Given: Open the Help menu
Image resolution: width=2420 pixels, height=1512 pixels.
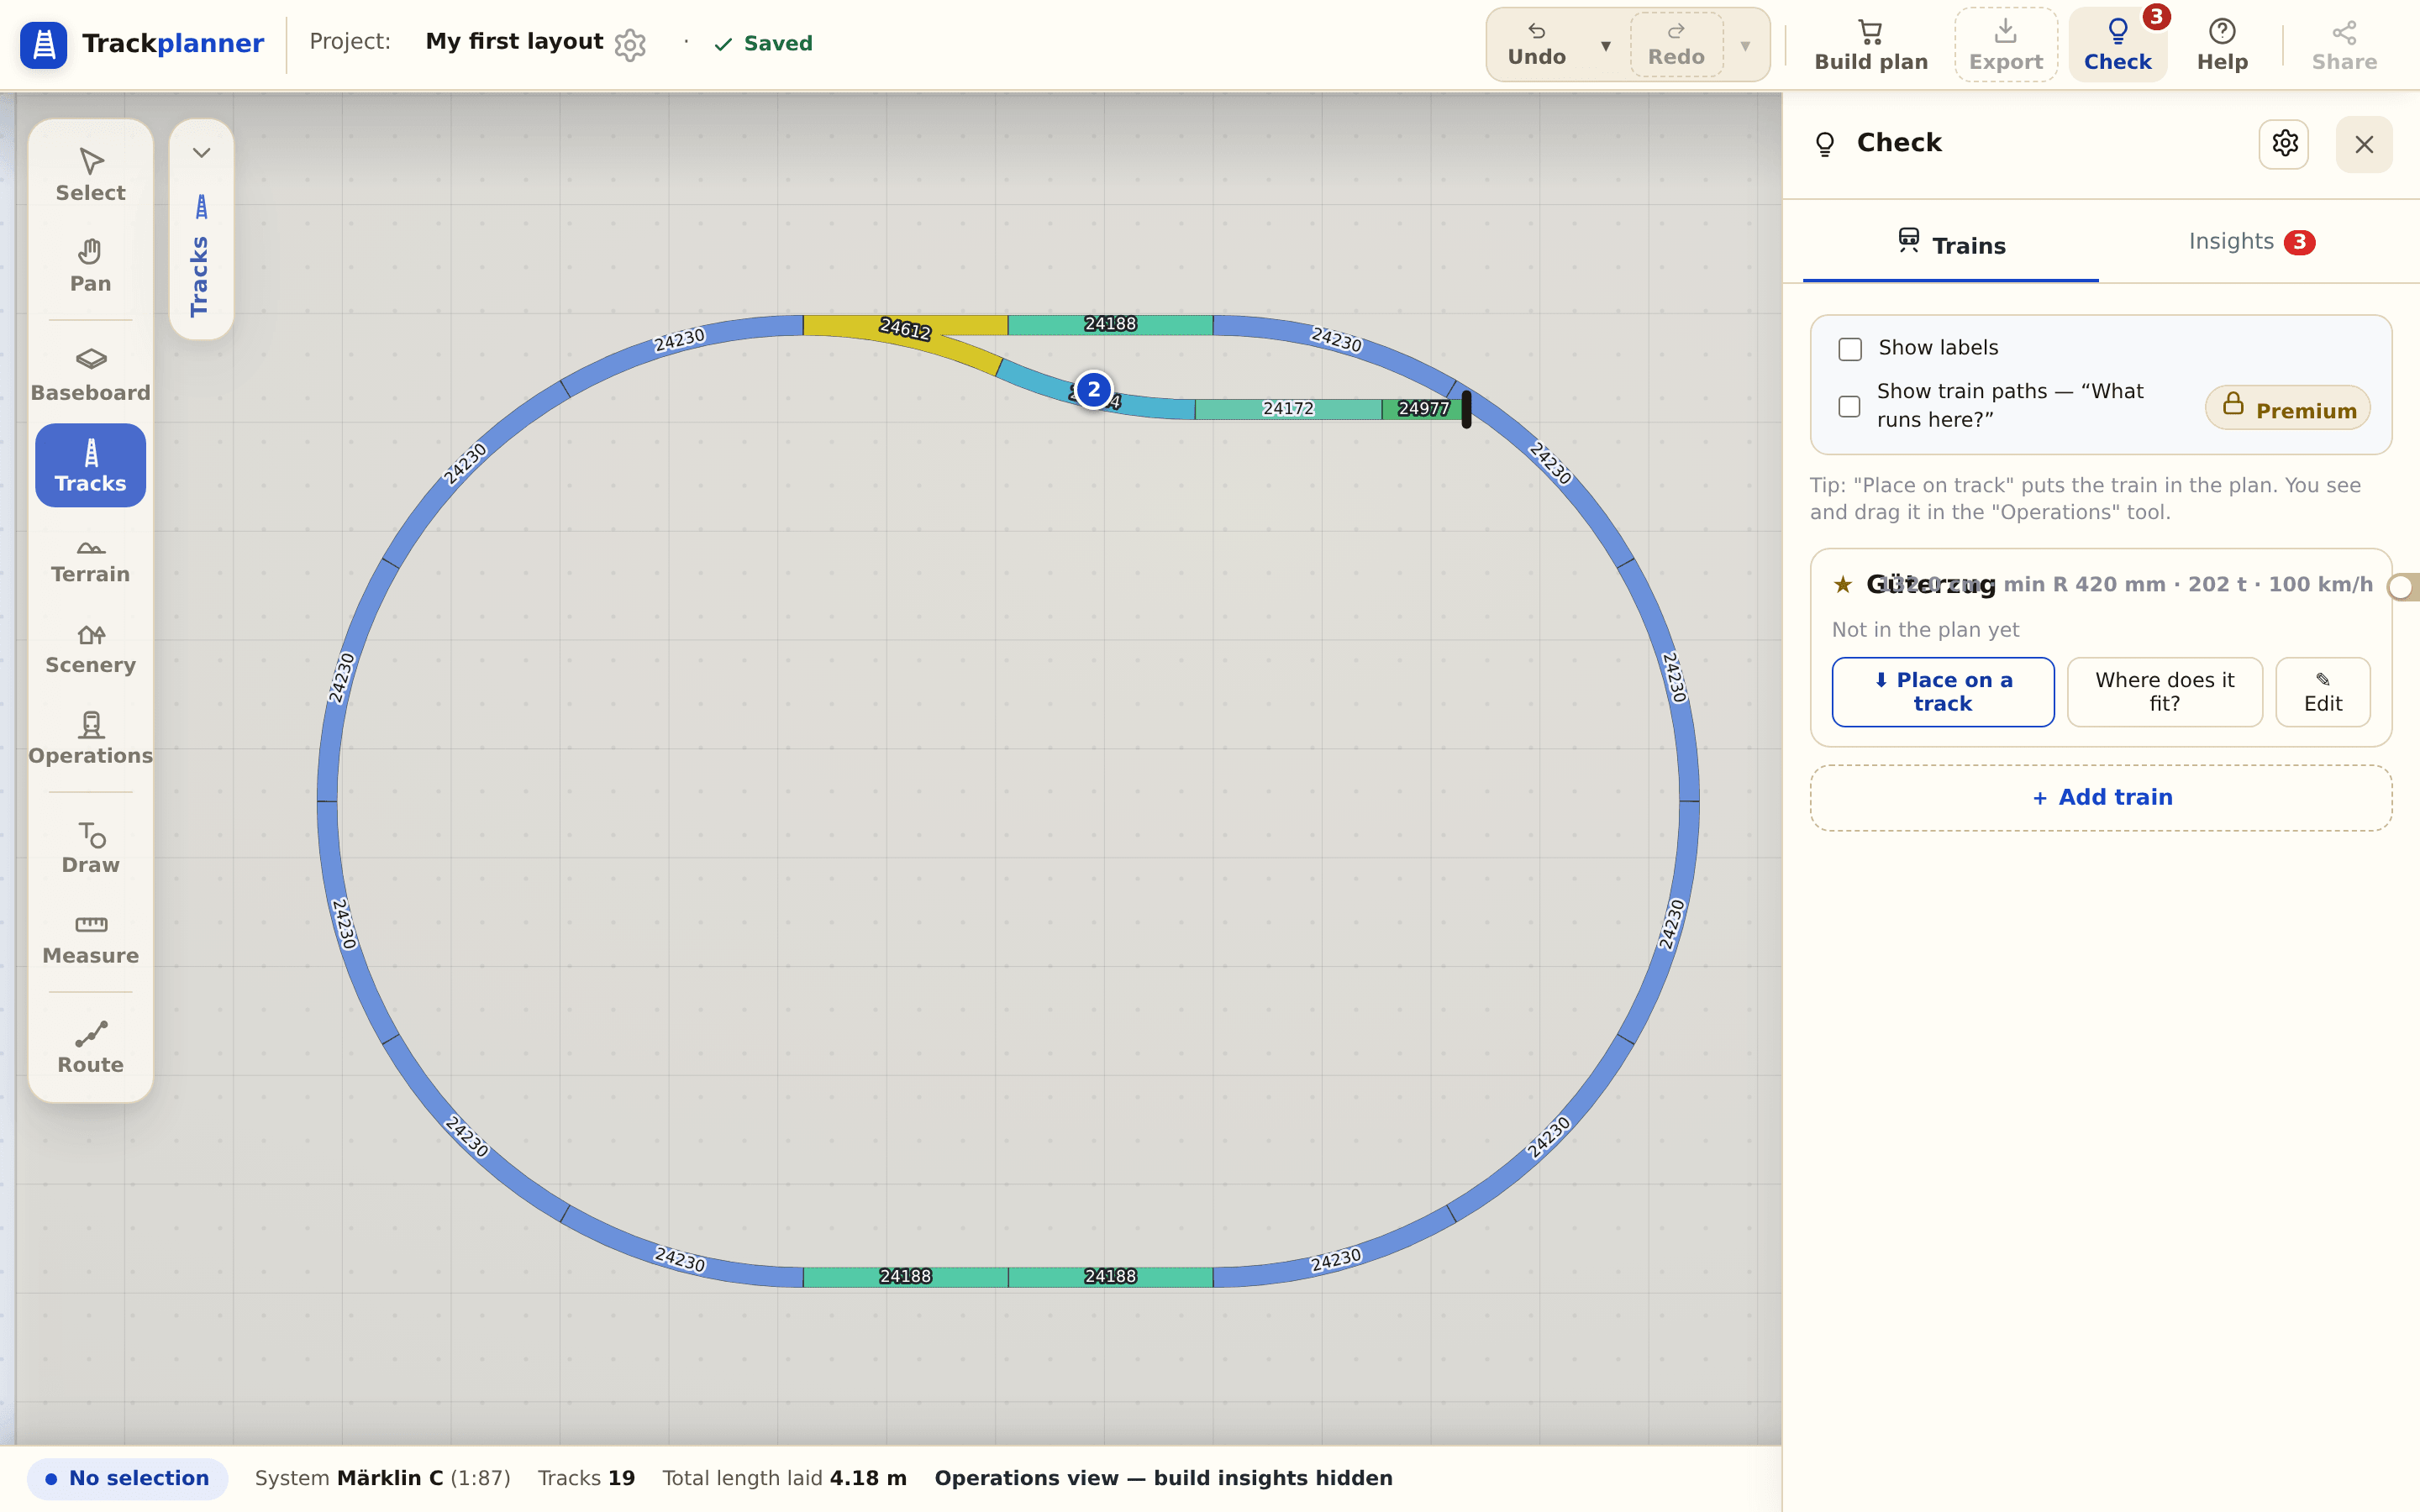Looking at the screenshot, I should (x=2222, y=44).
